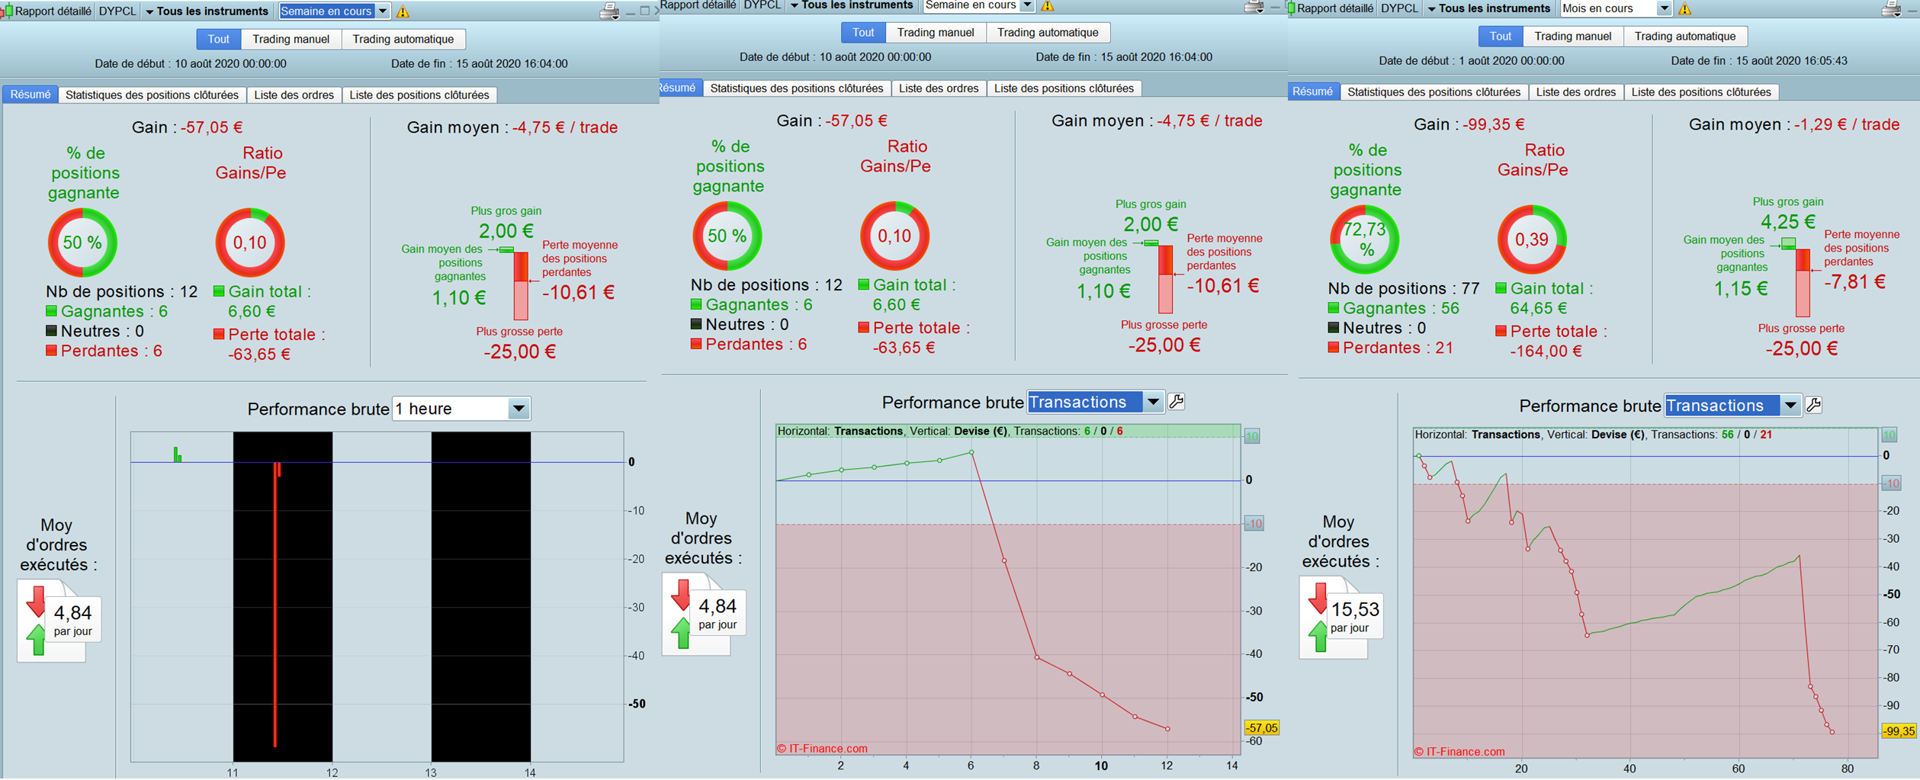
Task: Click the 0,39 ratio donut chart
Action: 1532,239
